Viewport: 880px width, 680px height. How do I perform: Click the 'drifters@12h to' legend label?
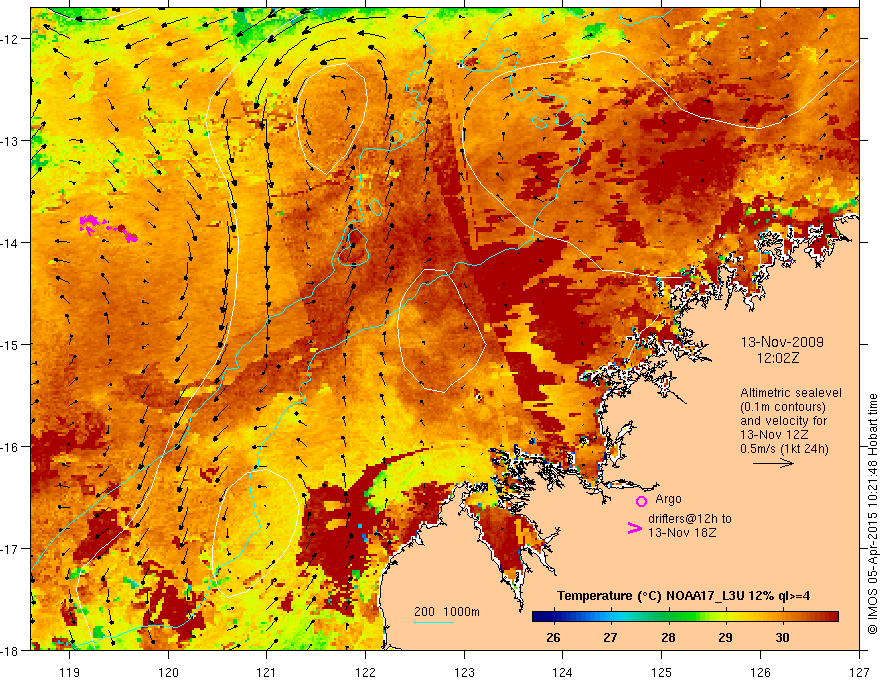(690, 519)
